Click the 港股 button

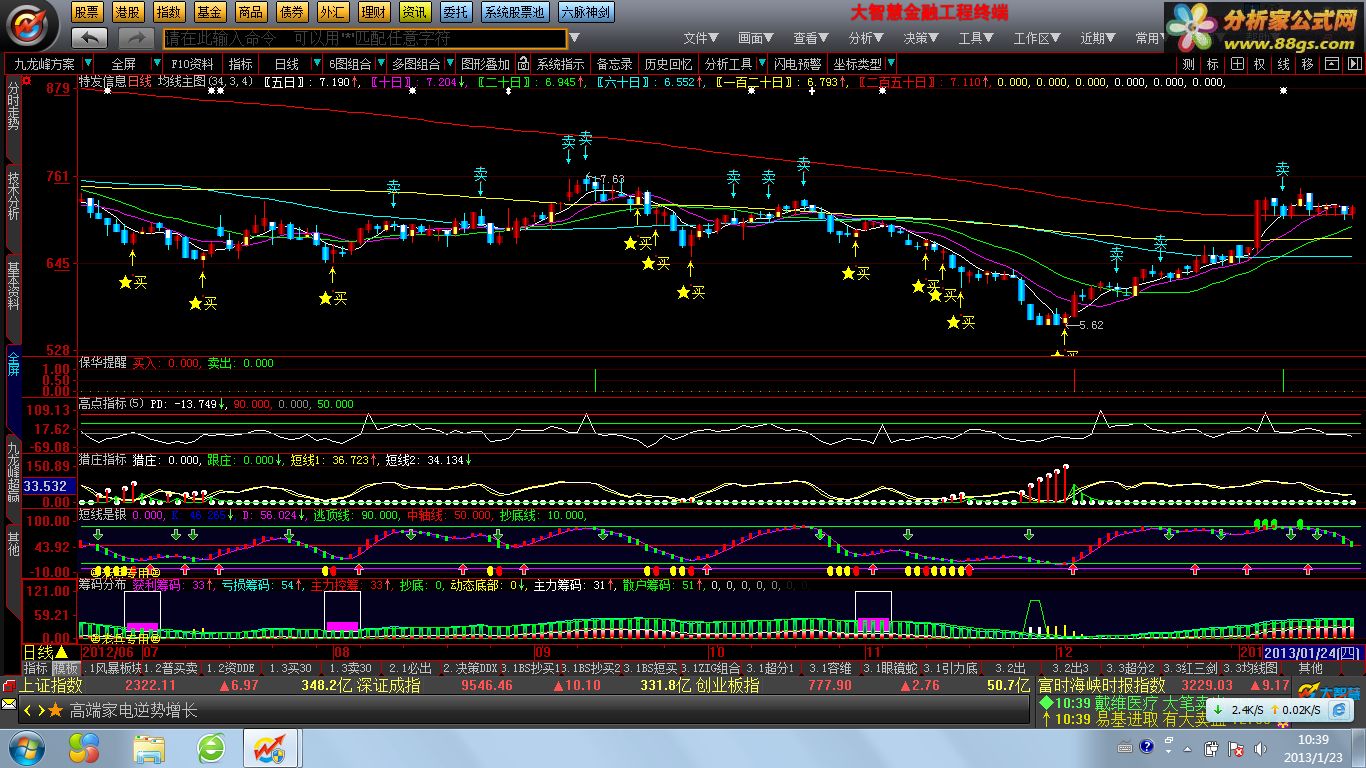[x=128, y=12]
